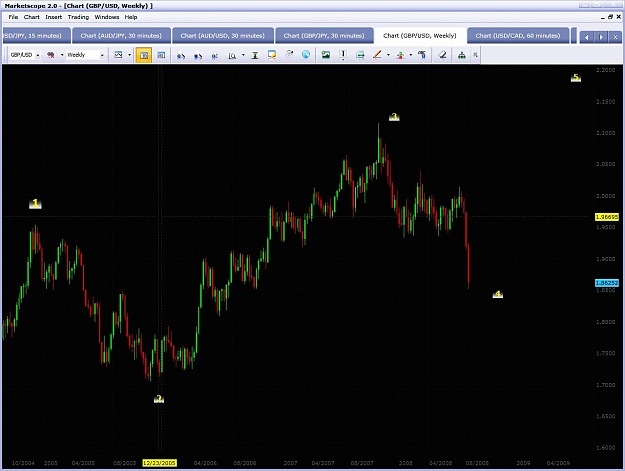The image size is (625, 471).
Task: Switch to USD/CAD 60 minutes chart tab
Action: click(x=518, y=35)
